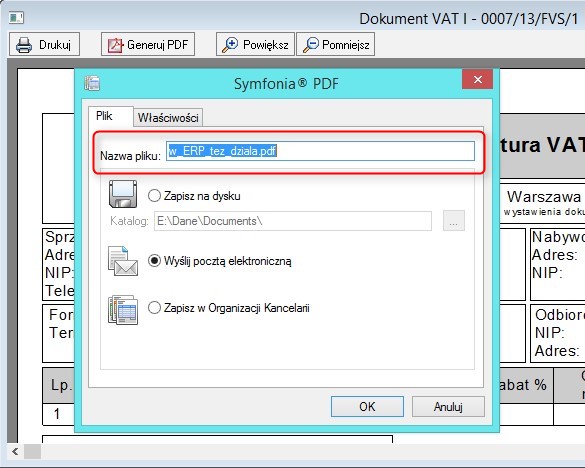Confirm with the OK button
This screenshot has width=585, height=468.
point(367,406)
